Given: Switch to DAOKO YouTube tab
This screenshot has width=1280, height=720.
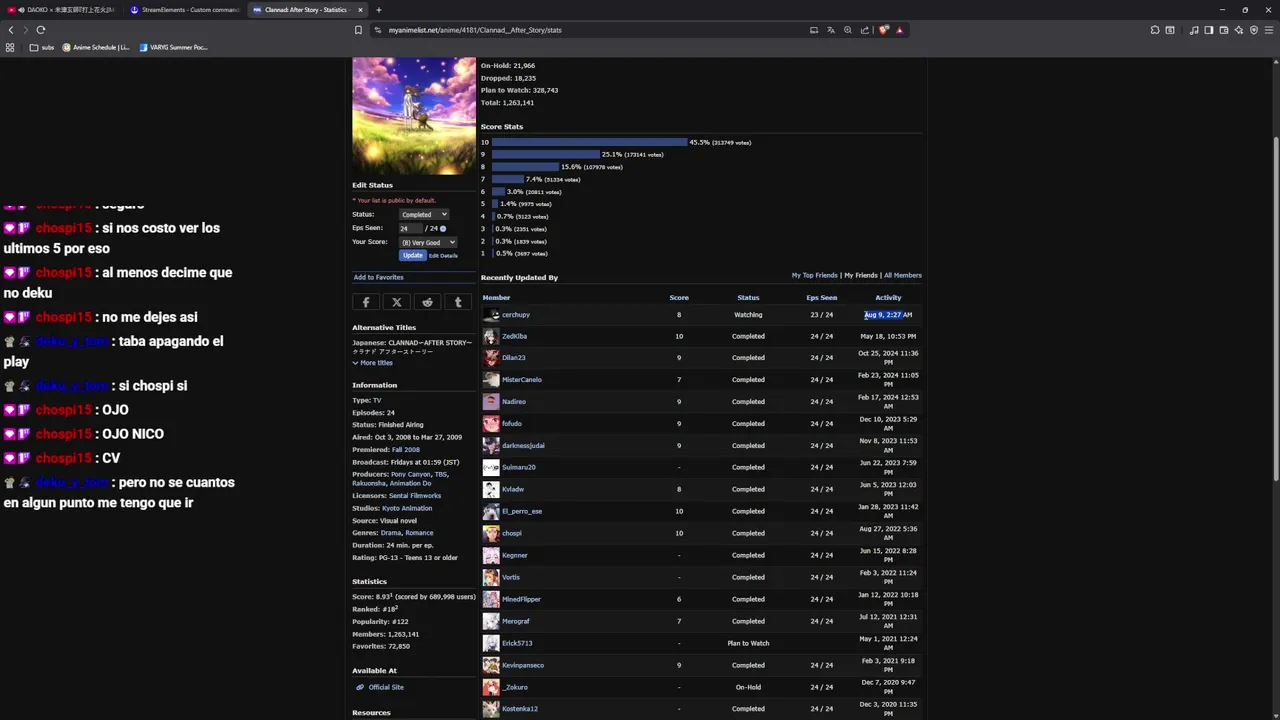Looking at the screenshot, I should (x=61, y=10).
